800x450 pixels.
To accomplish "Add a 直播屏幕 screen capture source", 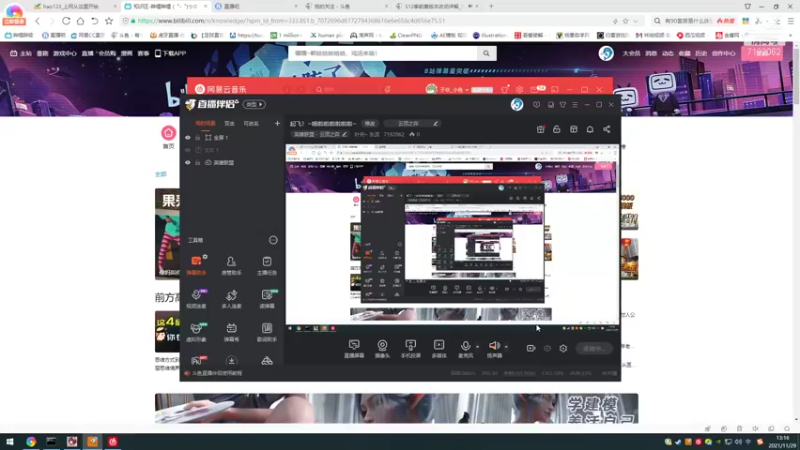I will coord(354,349).
